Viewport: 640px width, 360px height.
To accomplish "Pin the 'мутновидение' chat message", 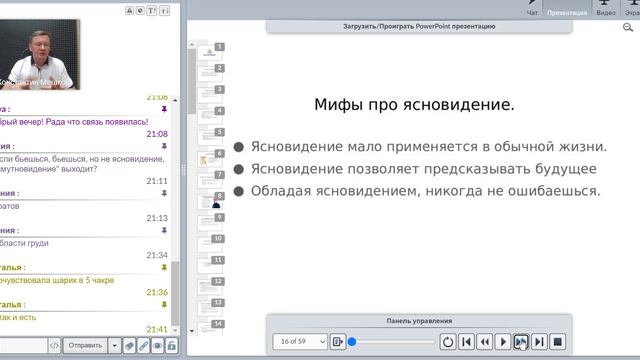I will click(164, 146).
